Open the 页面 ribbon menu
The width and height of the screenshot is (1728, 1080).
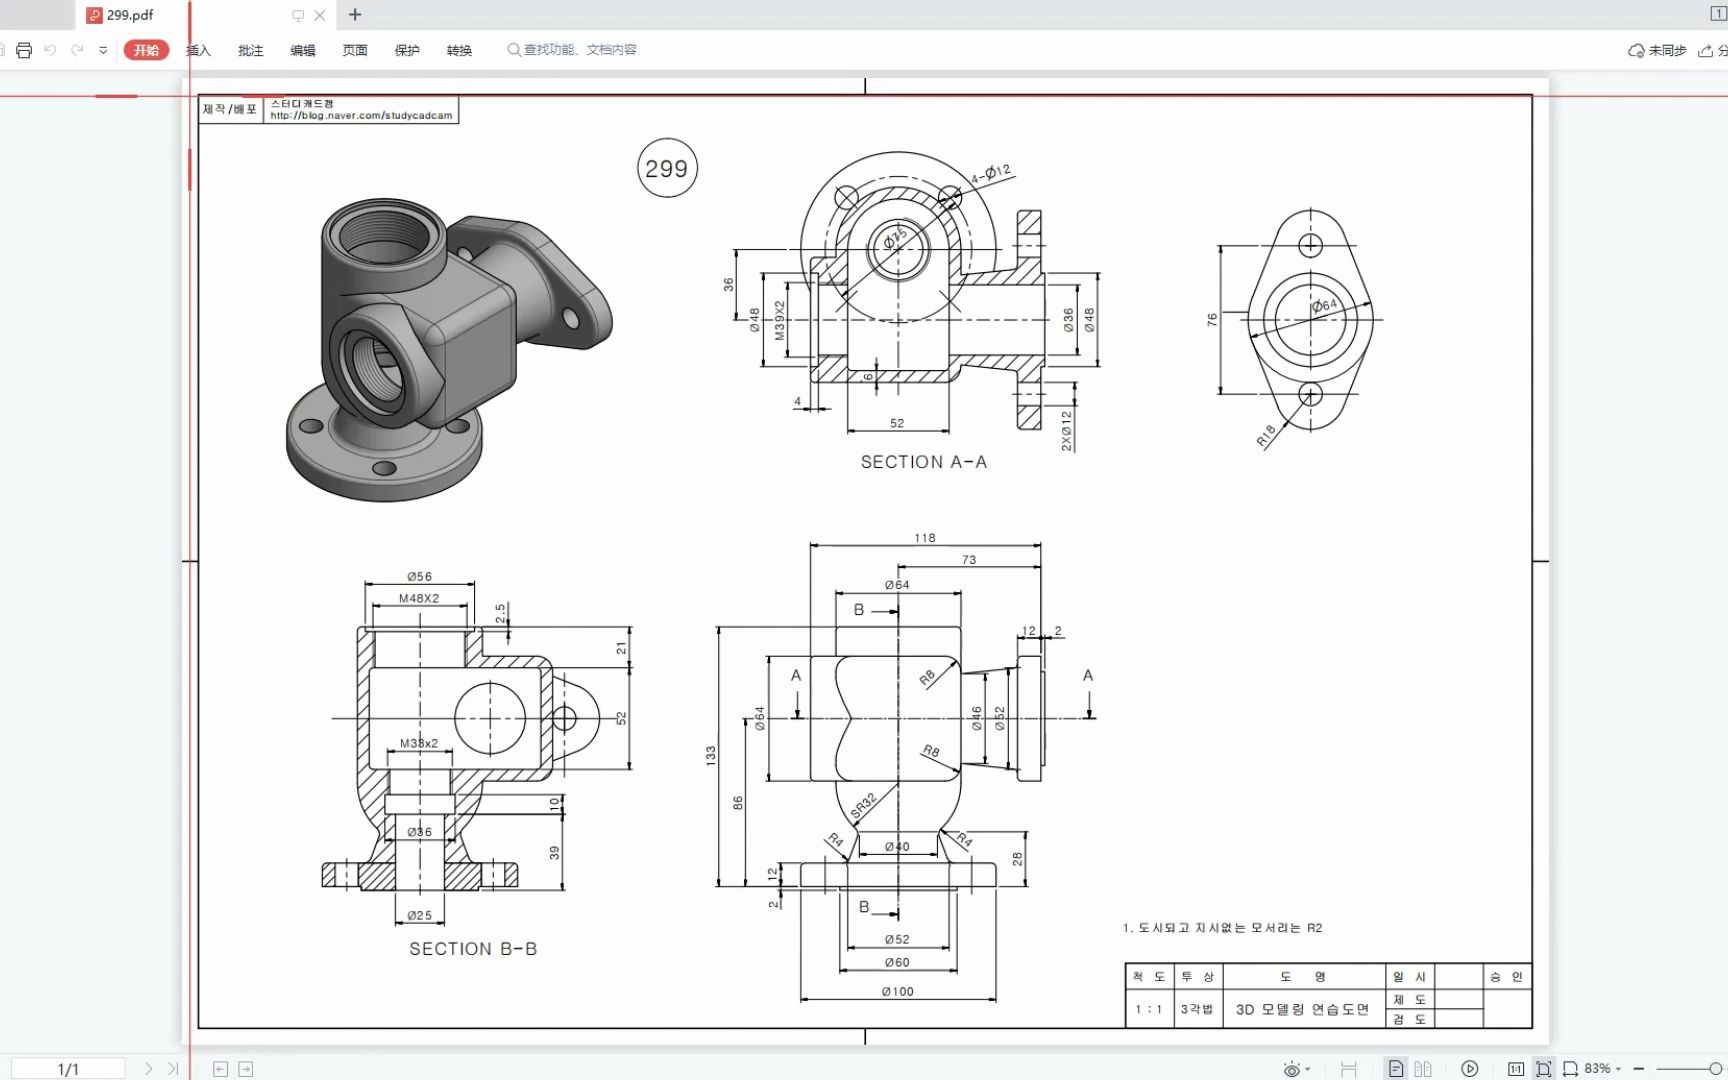[354, 49]
